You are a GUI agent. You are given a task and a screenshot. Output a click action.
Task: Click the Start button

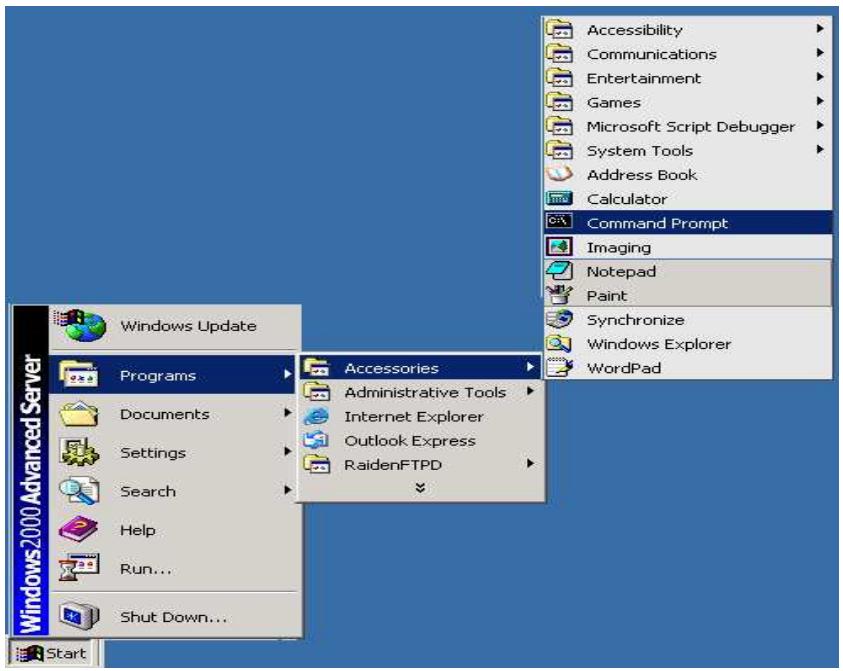52,653
